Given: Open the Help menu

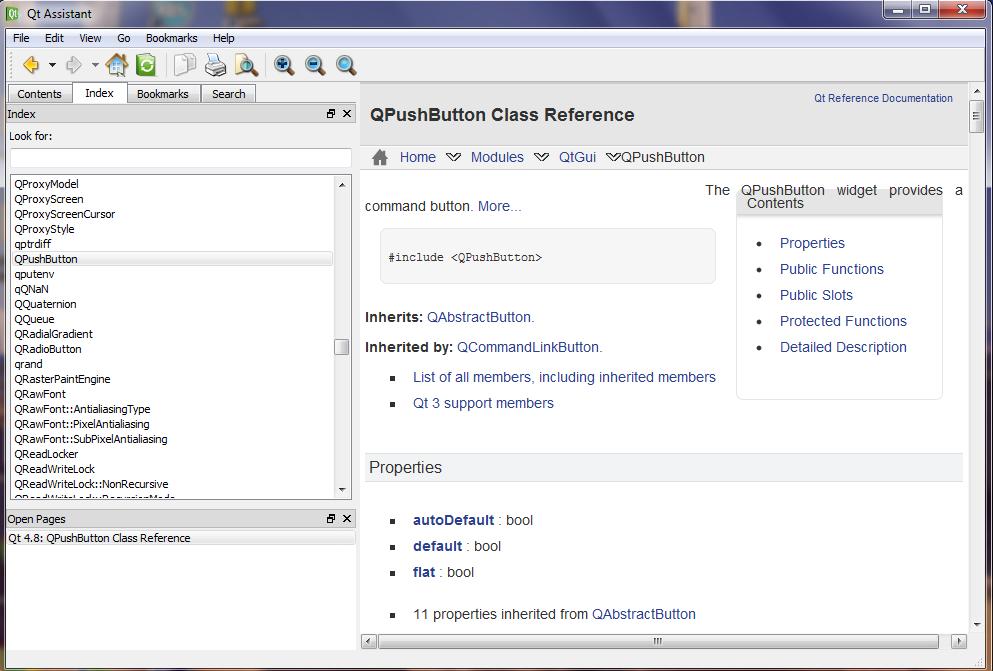Looking at the screenshot, I should pyautogui.click(x=223, y=38).
